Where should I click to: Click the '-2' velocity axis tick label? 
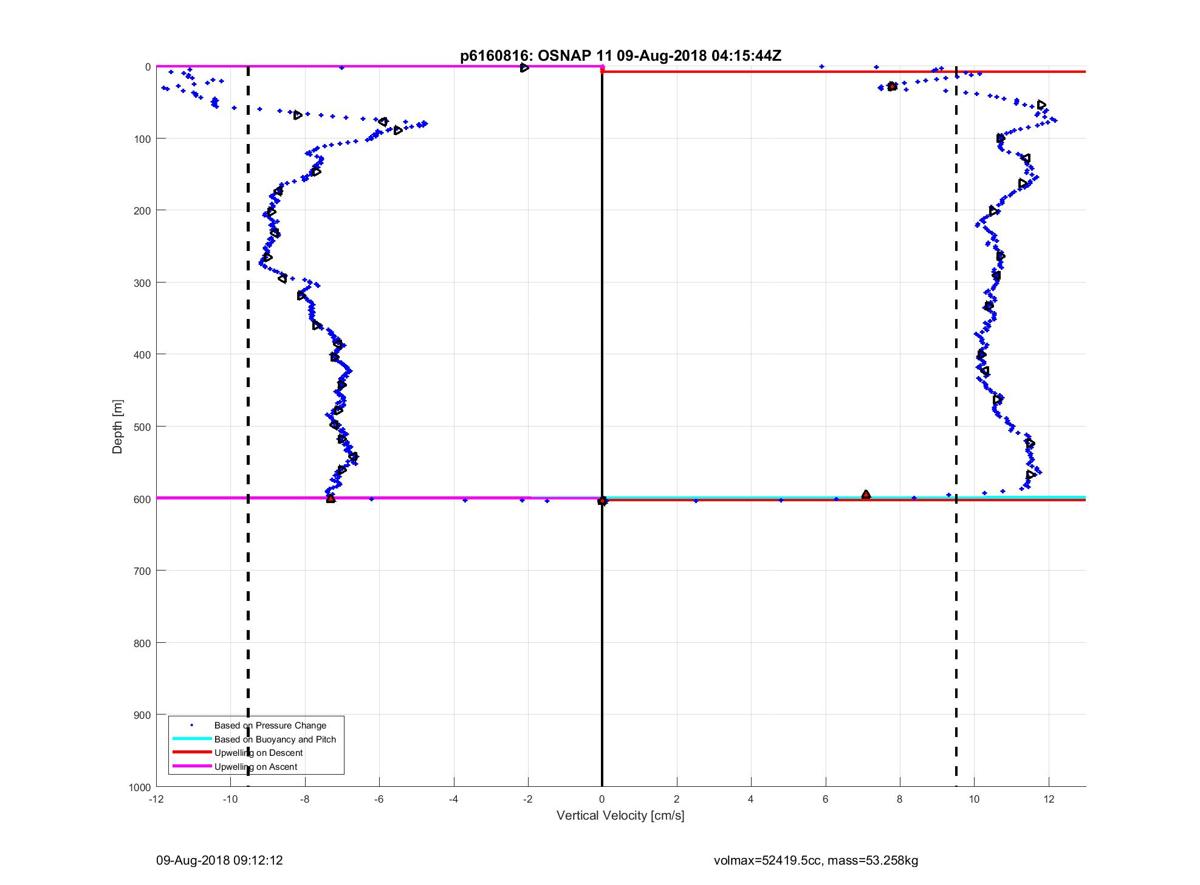click(528, 799)
